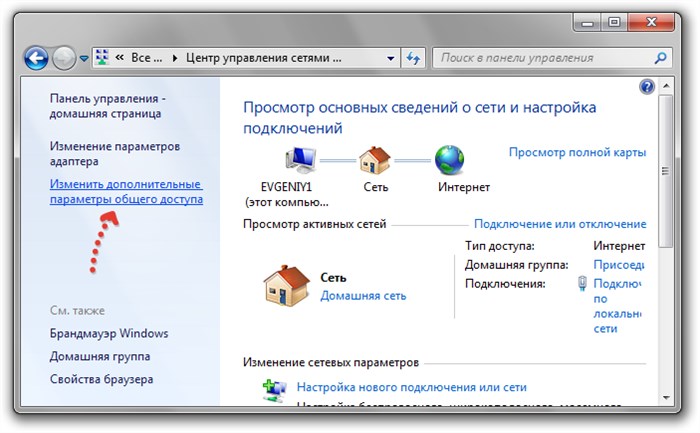The height and width of the screenshot is (433, 700).
Task: Click the EVGENIY1 computer icon
Action: (x=301, y=160)
